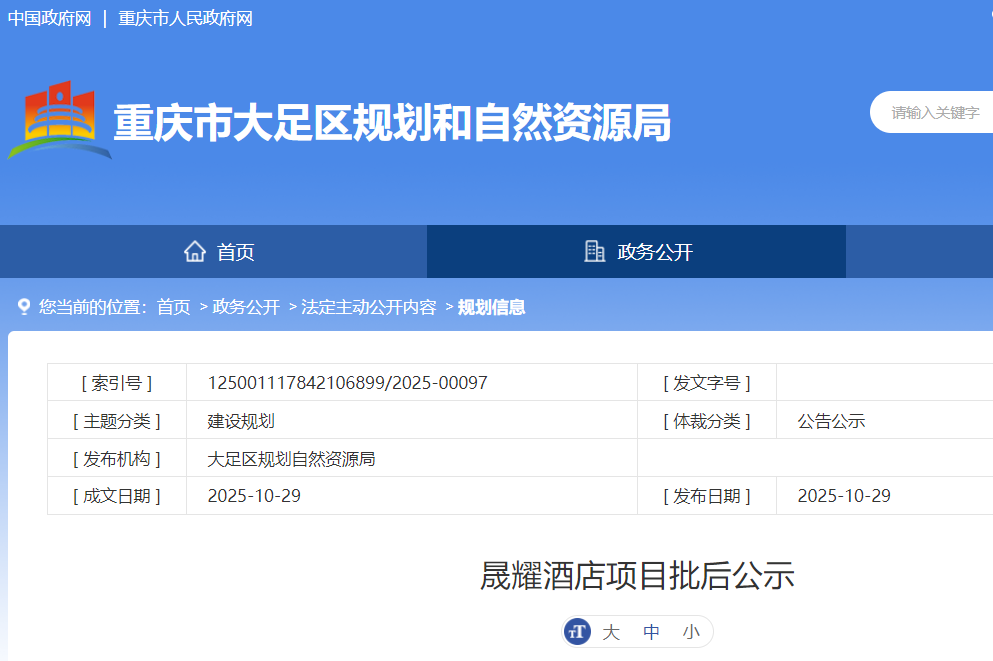993x661 pixels.
Task: Visit the 中国政府网 top link
Action: 49,18
